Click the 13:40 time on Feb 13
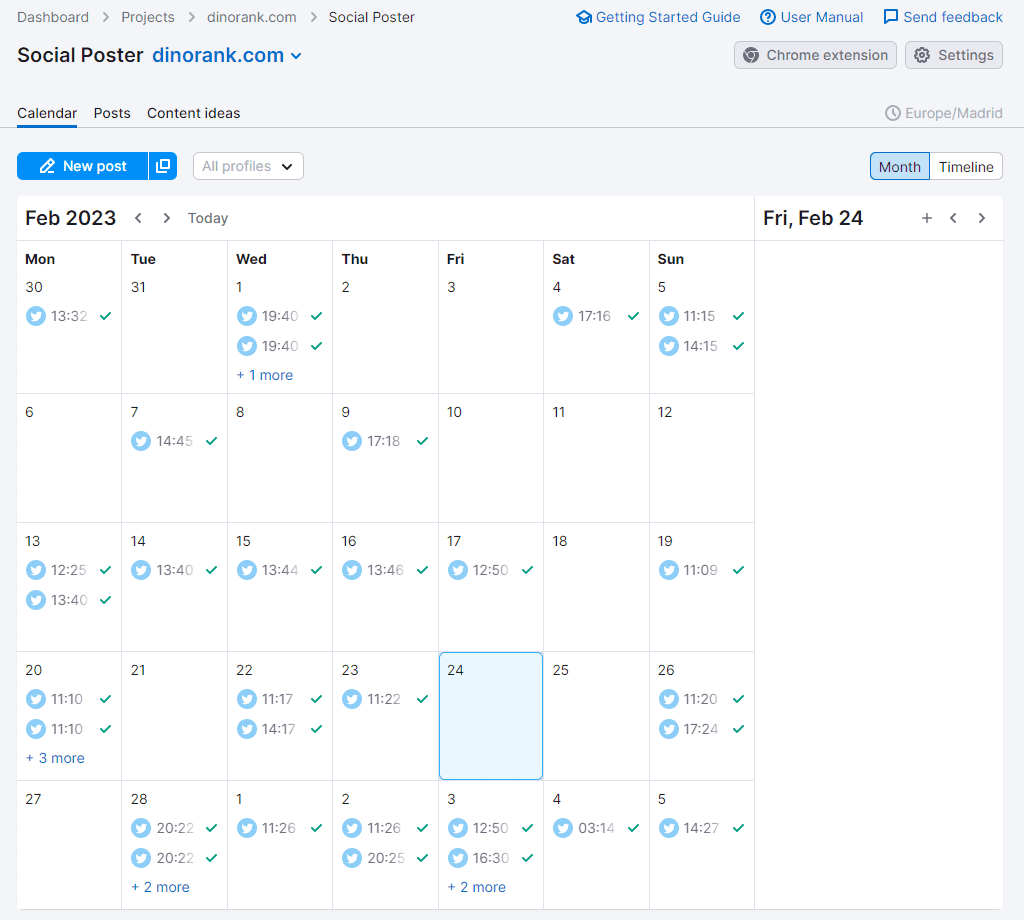This screenshot has width=1024, height=920. pos(69,600)
